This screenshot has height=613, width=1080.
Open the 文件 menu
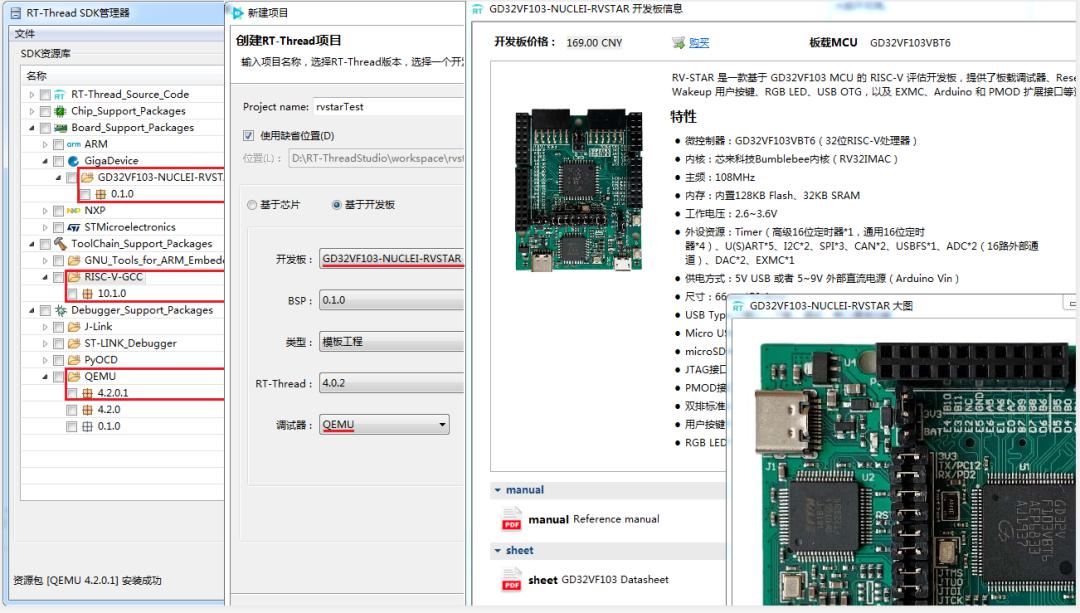25,34
